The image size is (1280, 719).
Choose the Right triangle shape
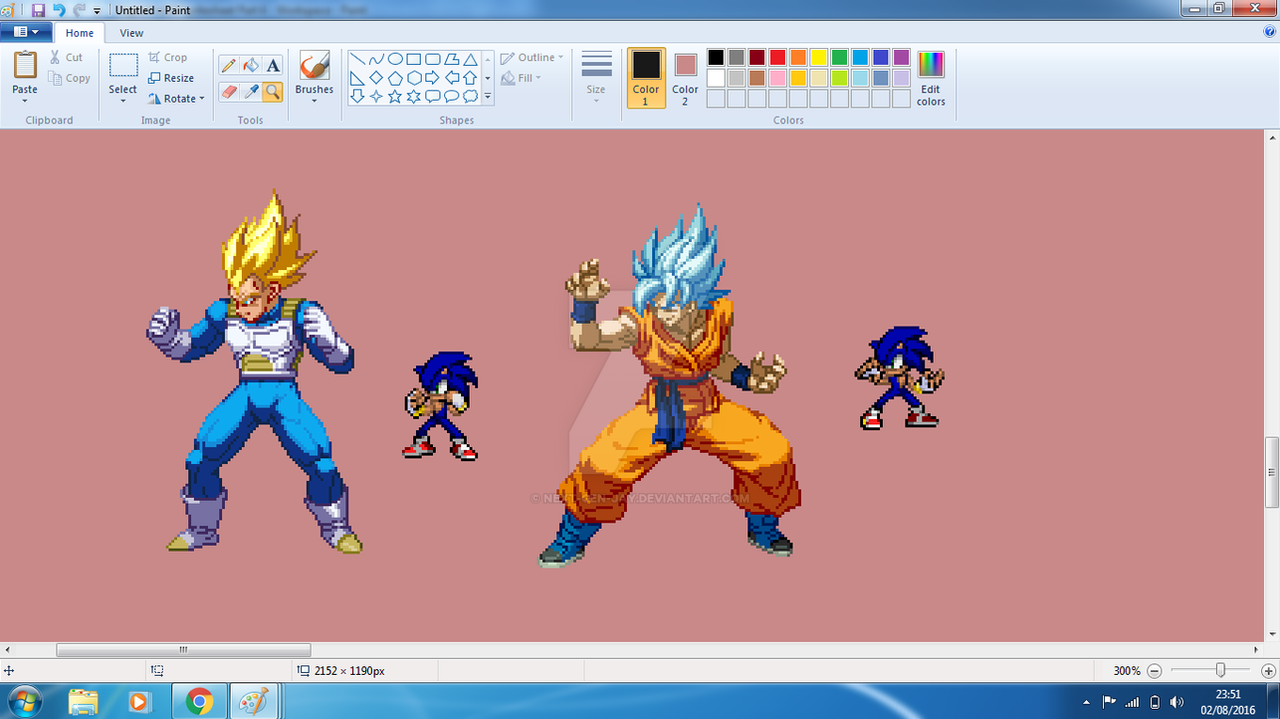pos(357,78)
